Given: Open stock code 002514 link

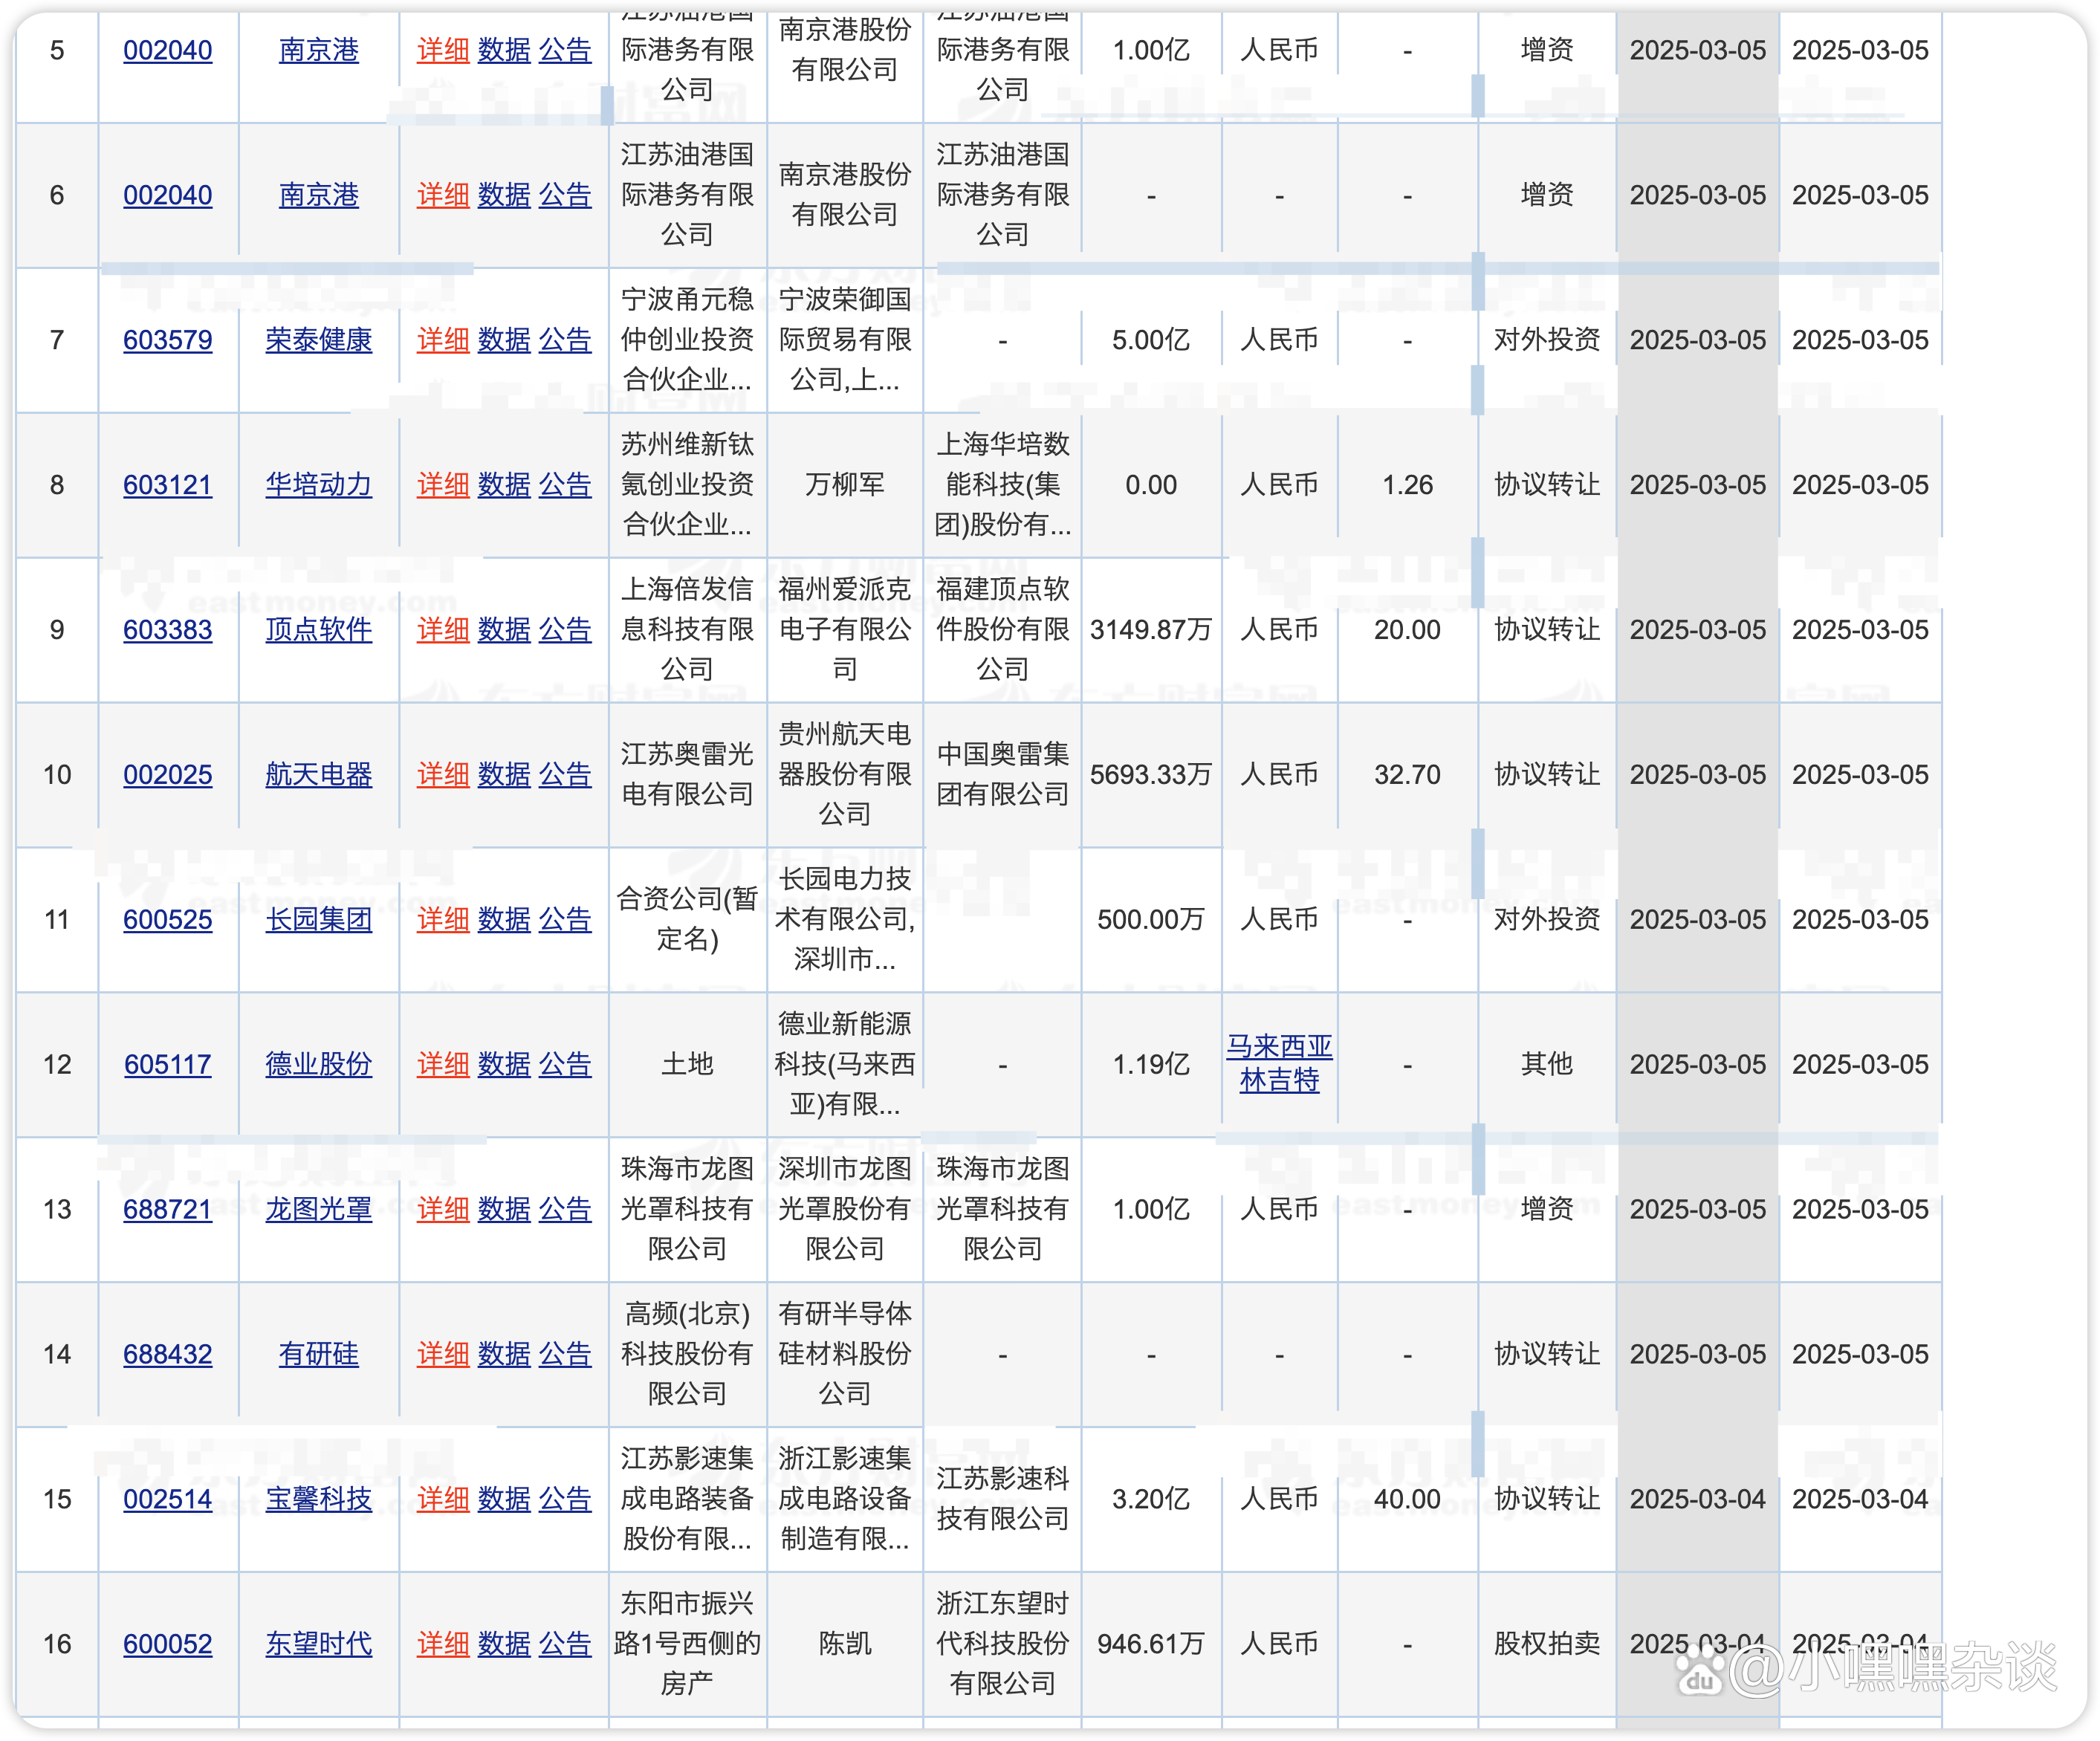Looking at the screenshot, I should 168,1499.
